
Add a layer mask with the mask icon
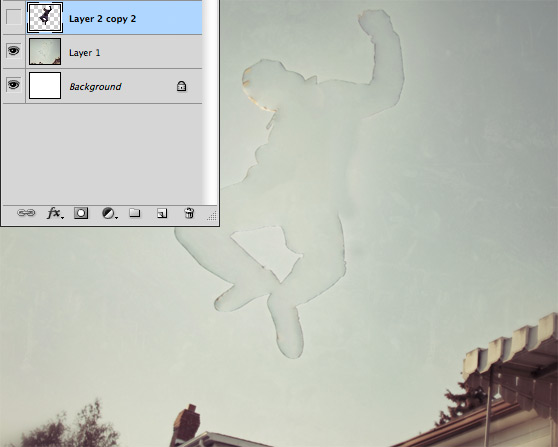81,213
